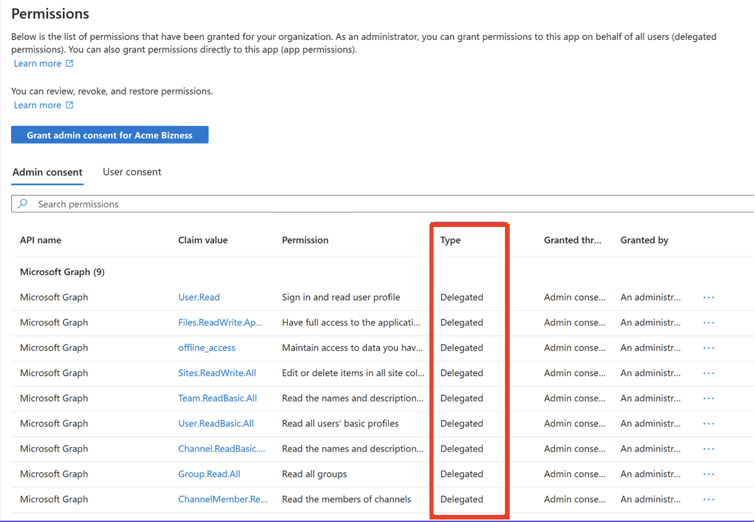Click the Granted thr... column header
The width and height of the screenshot is (755, 522).
point(573,240)
